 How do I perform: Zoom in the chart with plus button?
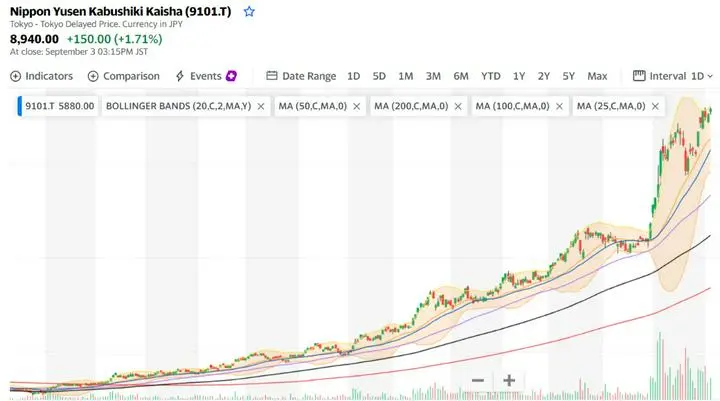(509, 380)
